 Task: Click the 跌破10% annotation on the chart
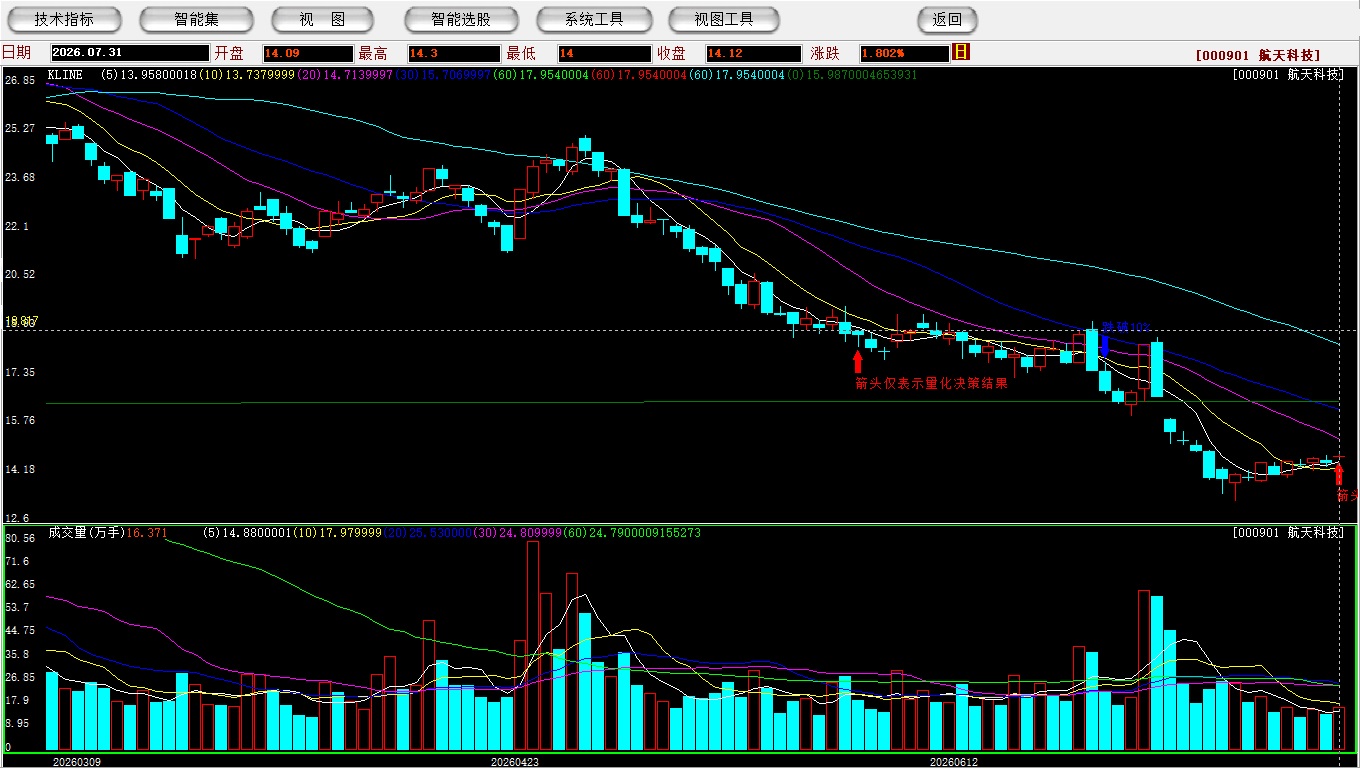[1127, 327]
